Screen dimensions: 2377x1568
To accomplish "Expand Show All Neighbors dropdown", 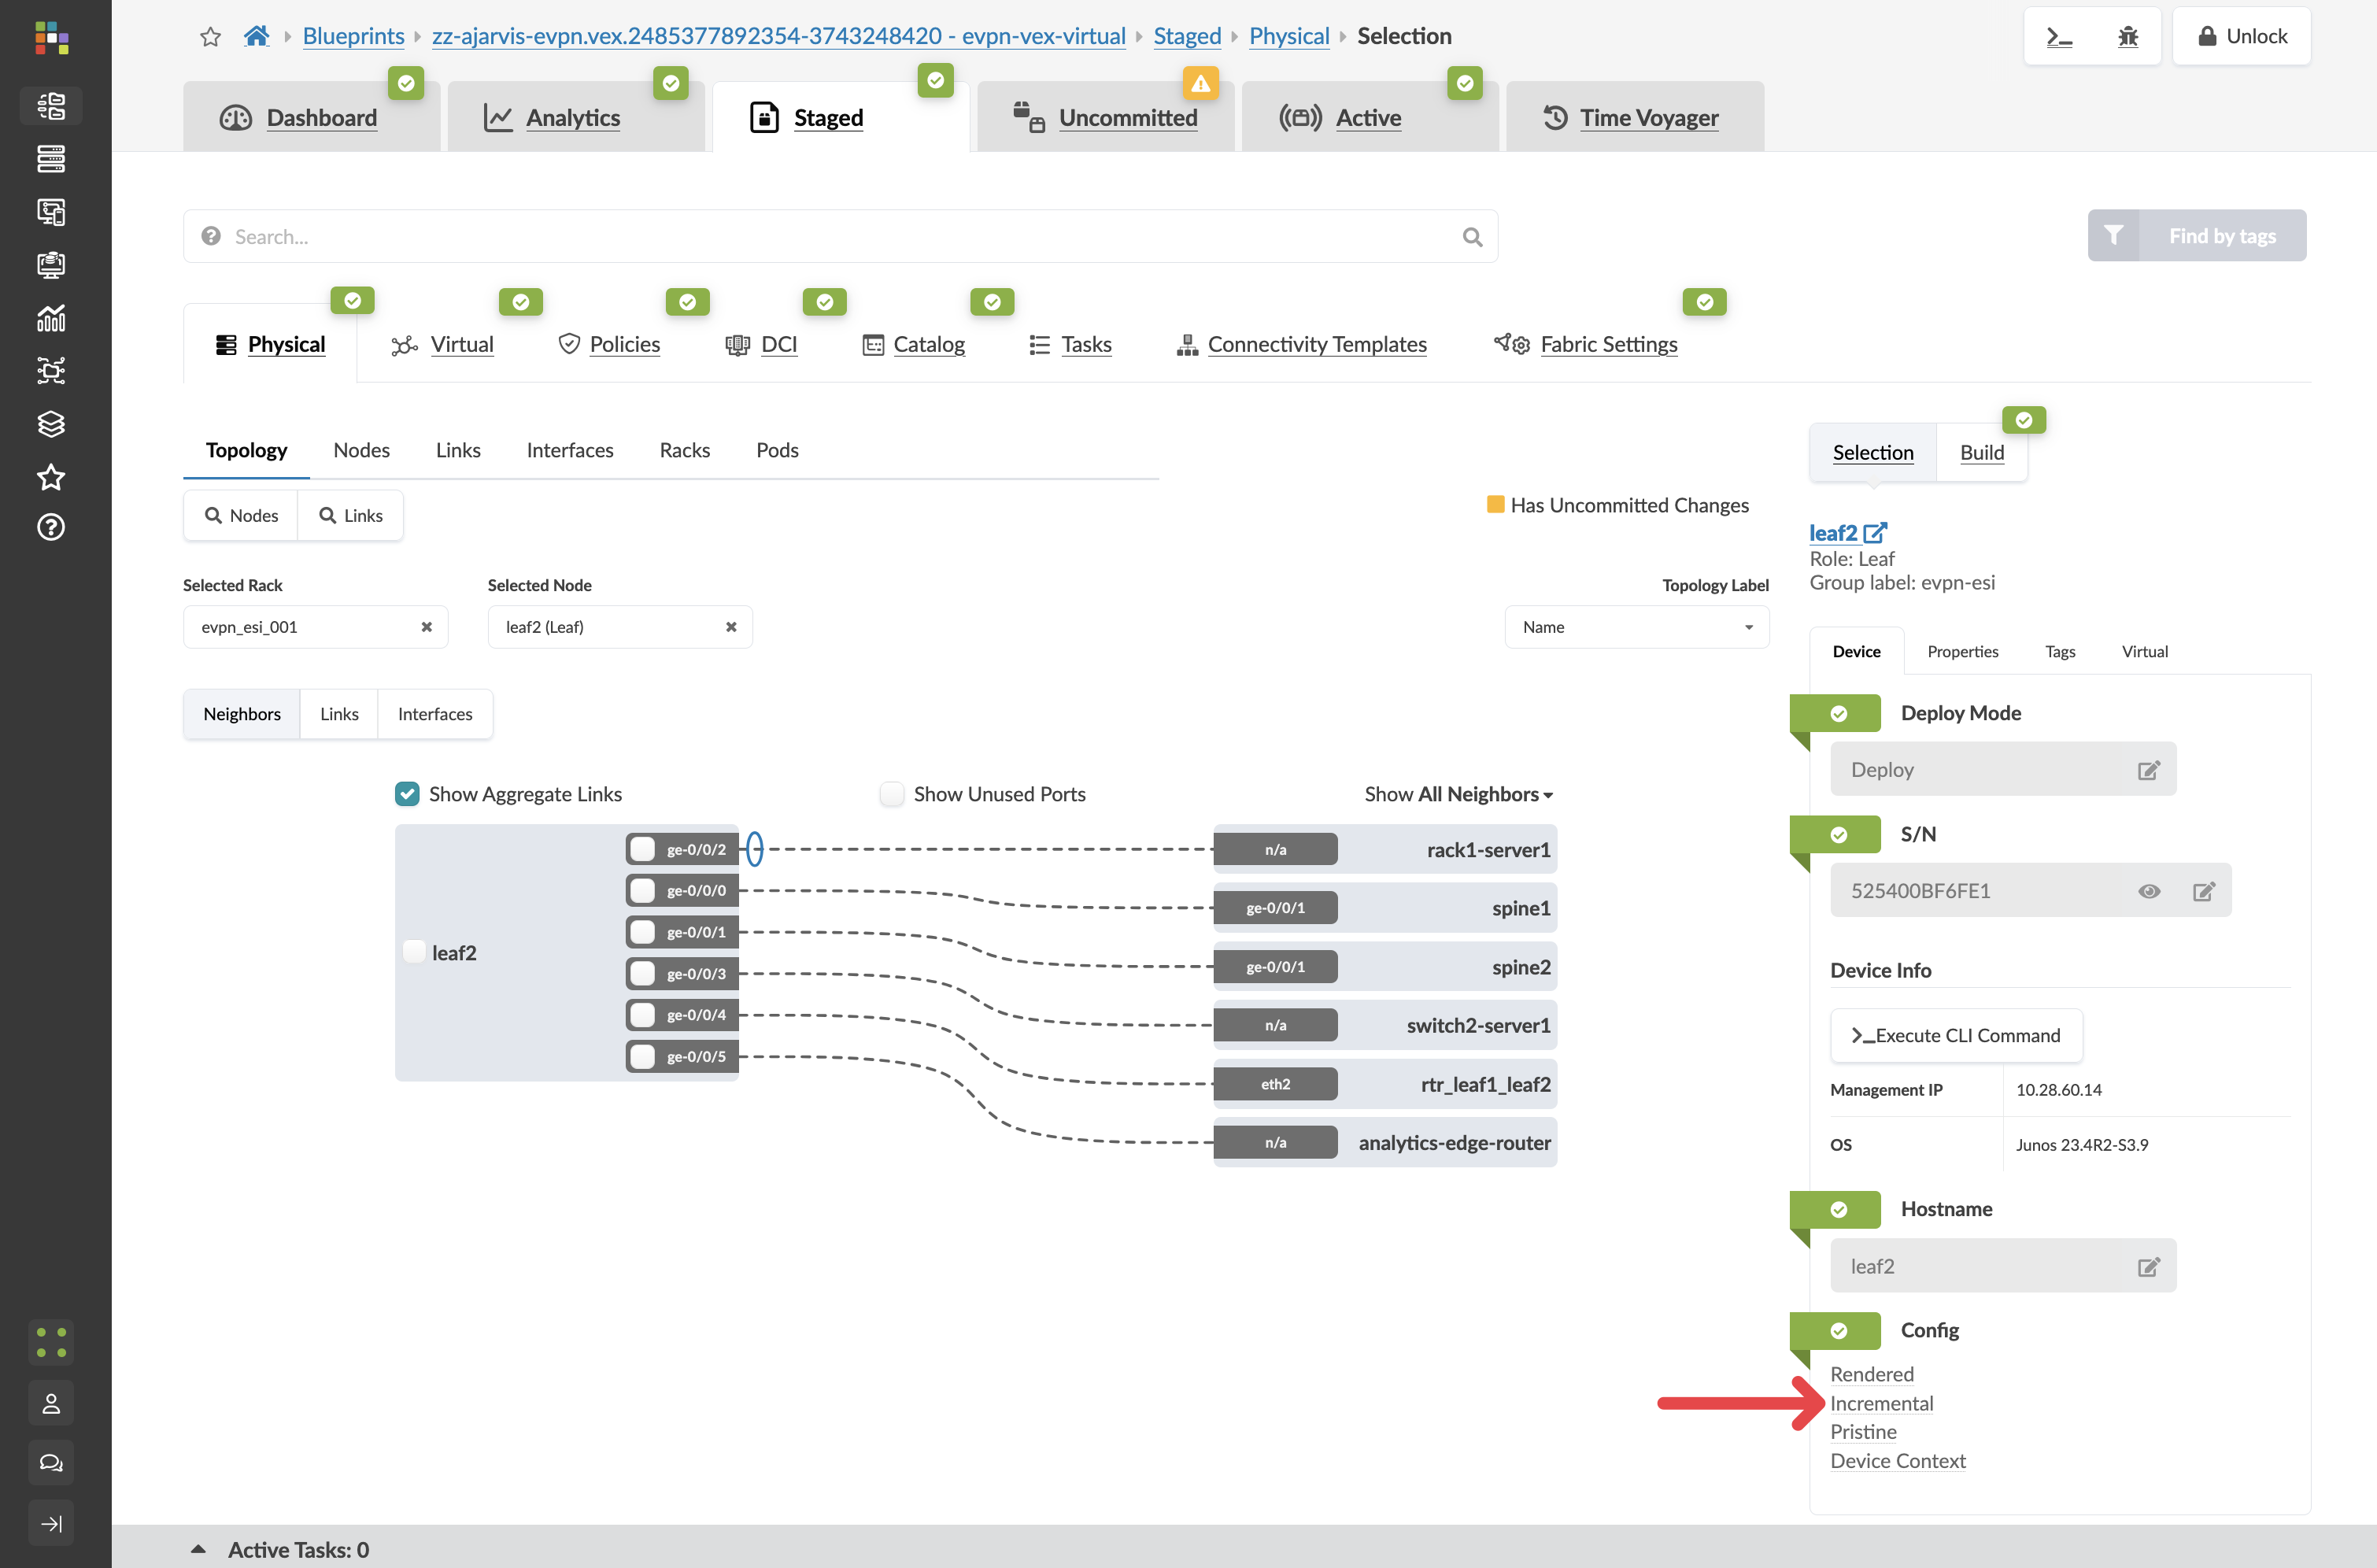I will tap(1458, 794).
